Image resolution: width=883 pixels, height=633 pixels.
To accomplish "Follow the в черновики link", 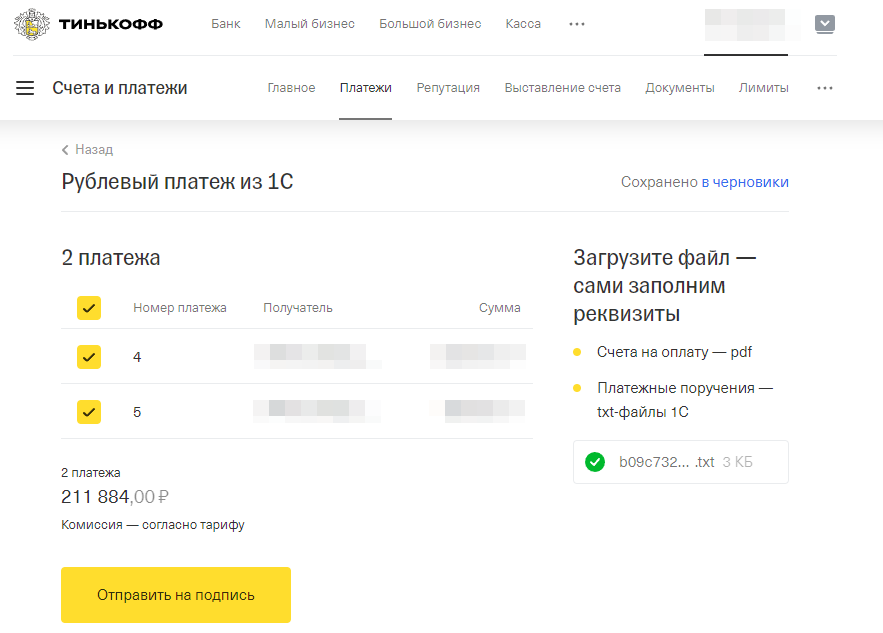I will coord(744,182).
